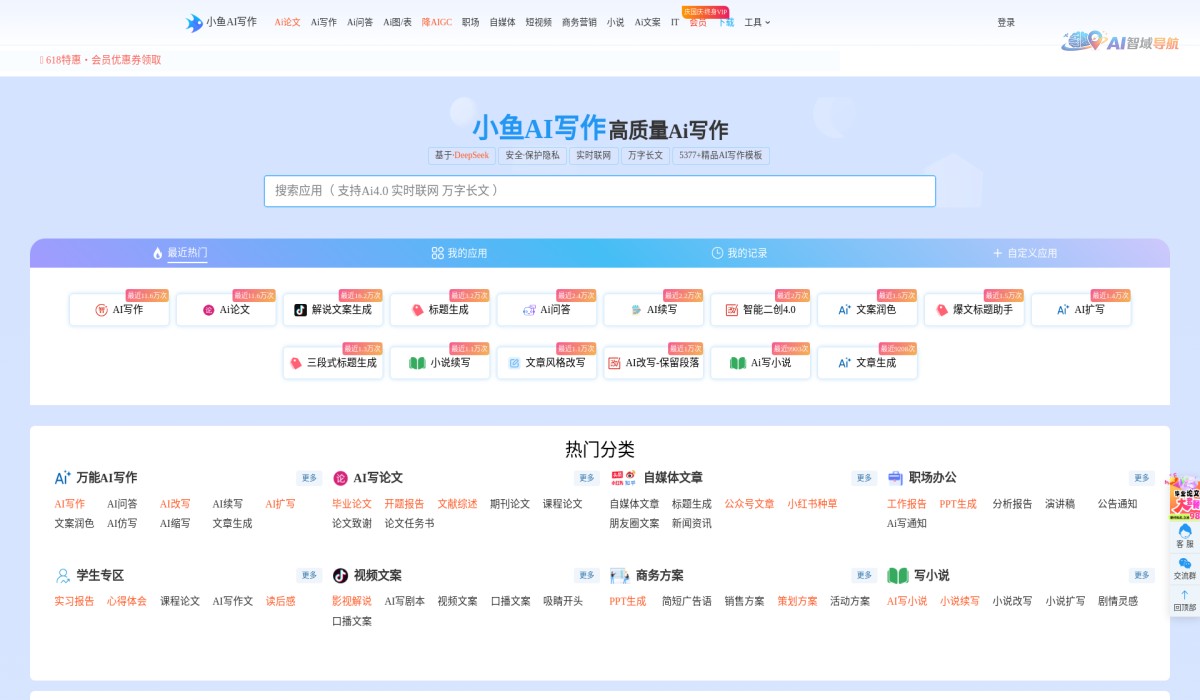Click inside the search input field
The width and height of the screenshot is (1200, 700).
[598, 190]
